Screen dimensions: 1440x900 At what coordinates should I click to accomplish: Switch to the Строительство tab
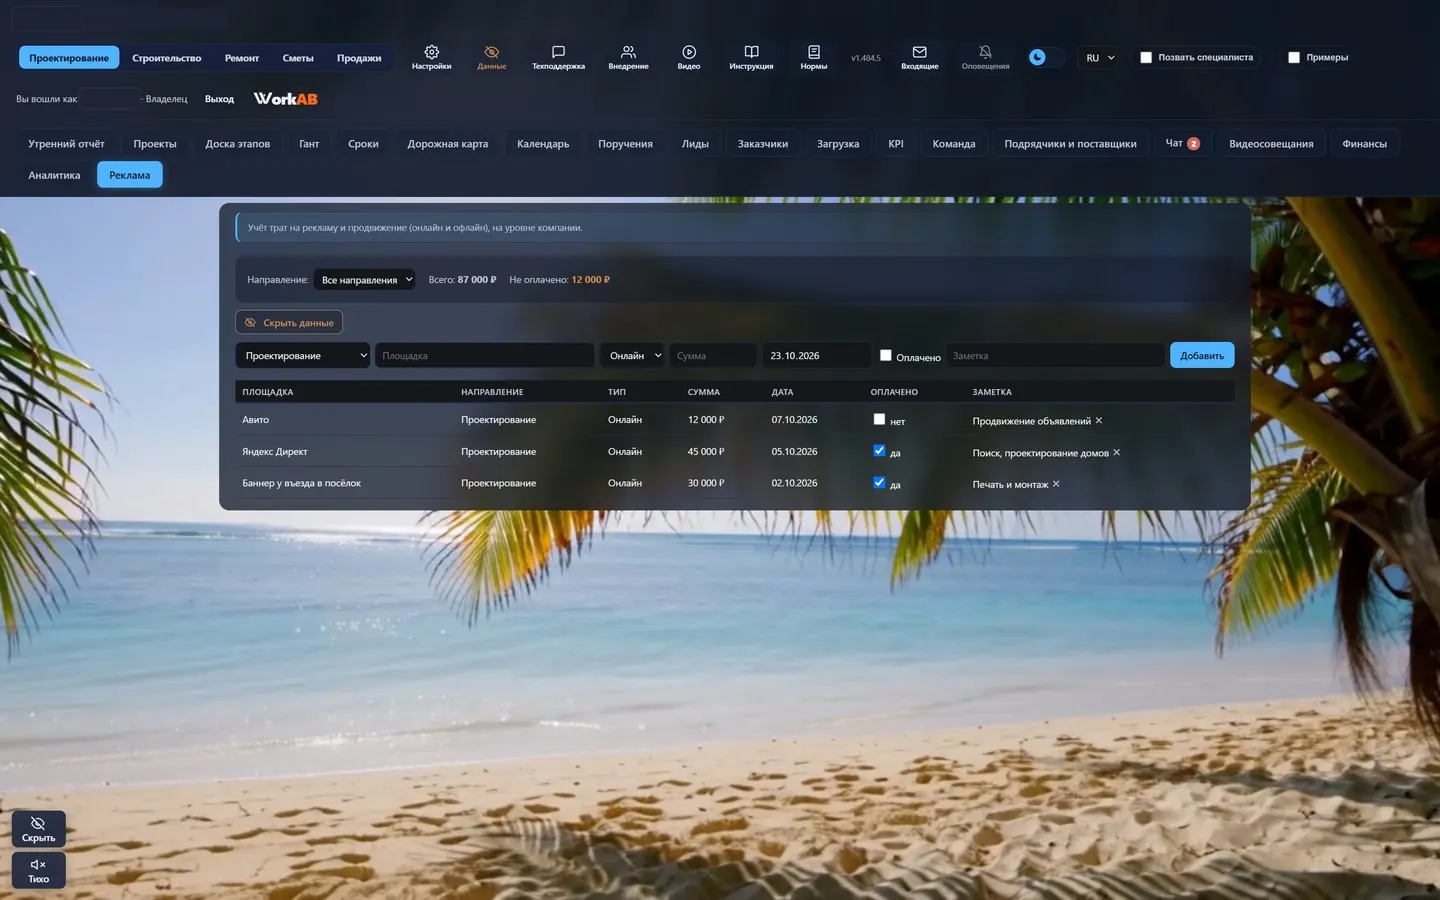point(167,58)
